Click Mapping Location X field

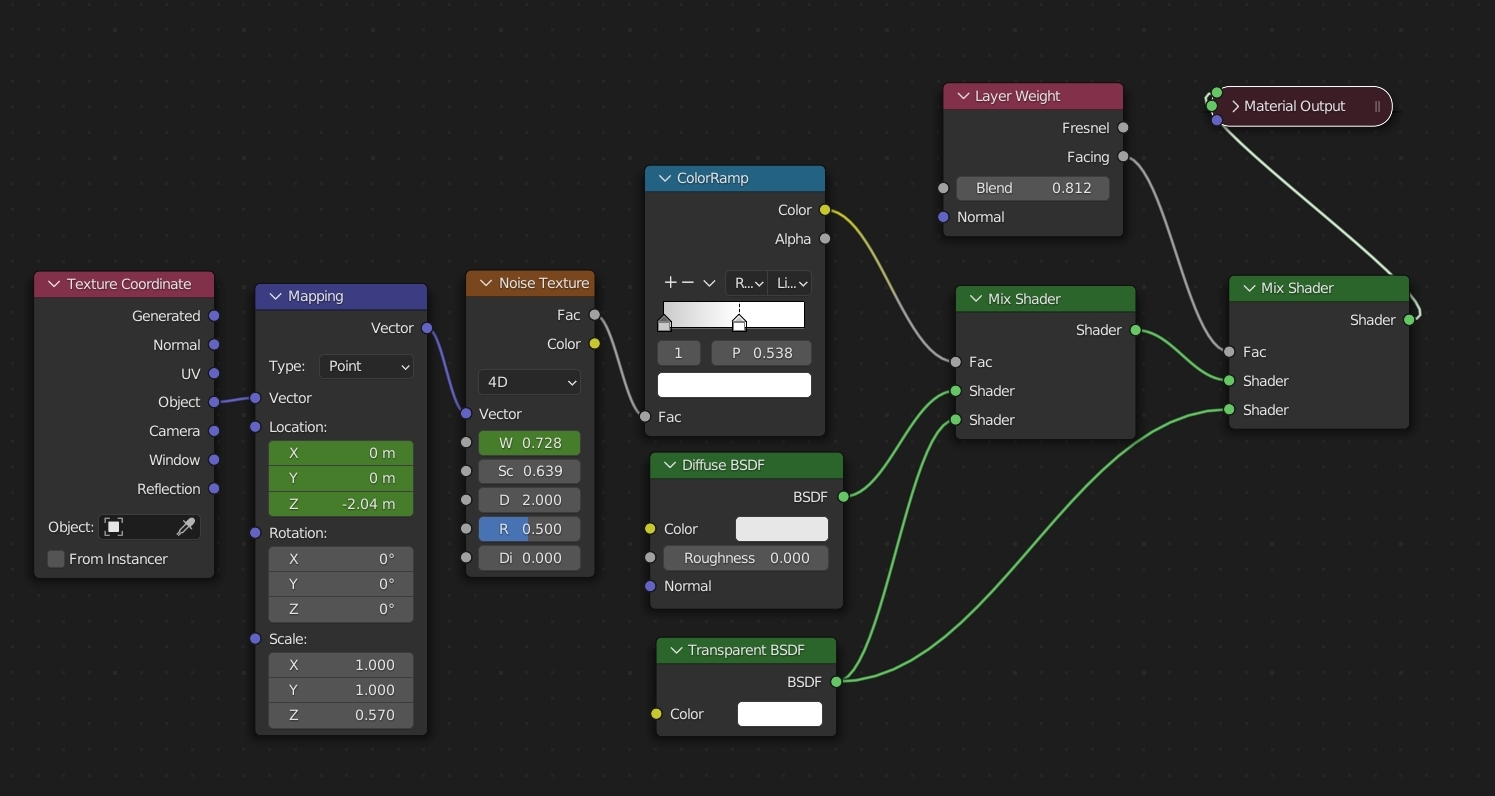click(x=341, y=453)
